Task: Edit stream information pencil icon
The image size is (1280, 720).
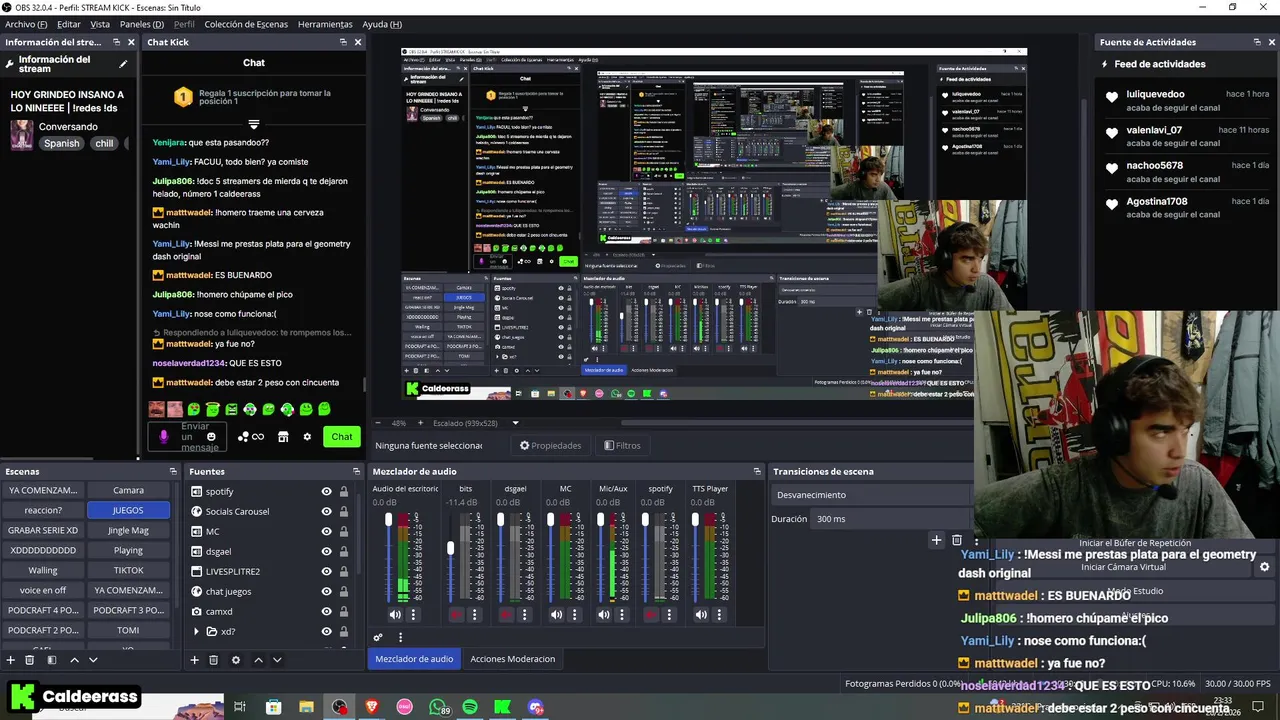Action: pyautogui.click(x=124, y=64)
